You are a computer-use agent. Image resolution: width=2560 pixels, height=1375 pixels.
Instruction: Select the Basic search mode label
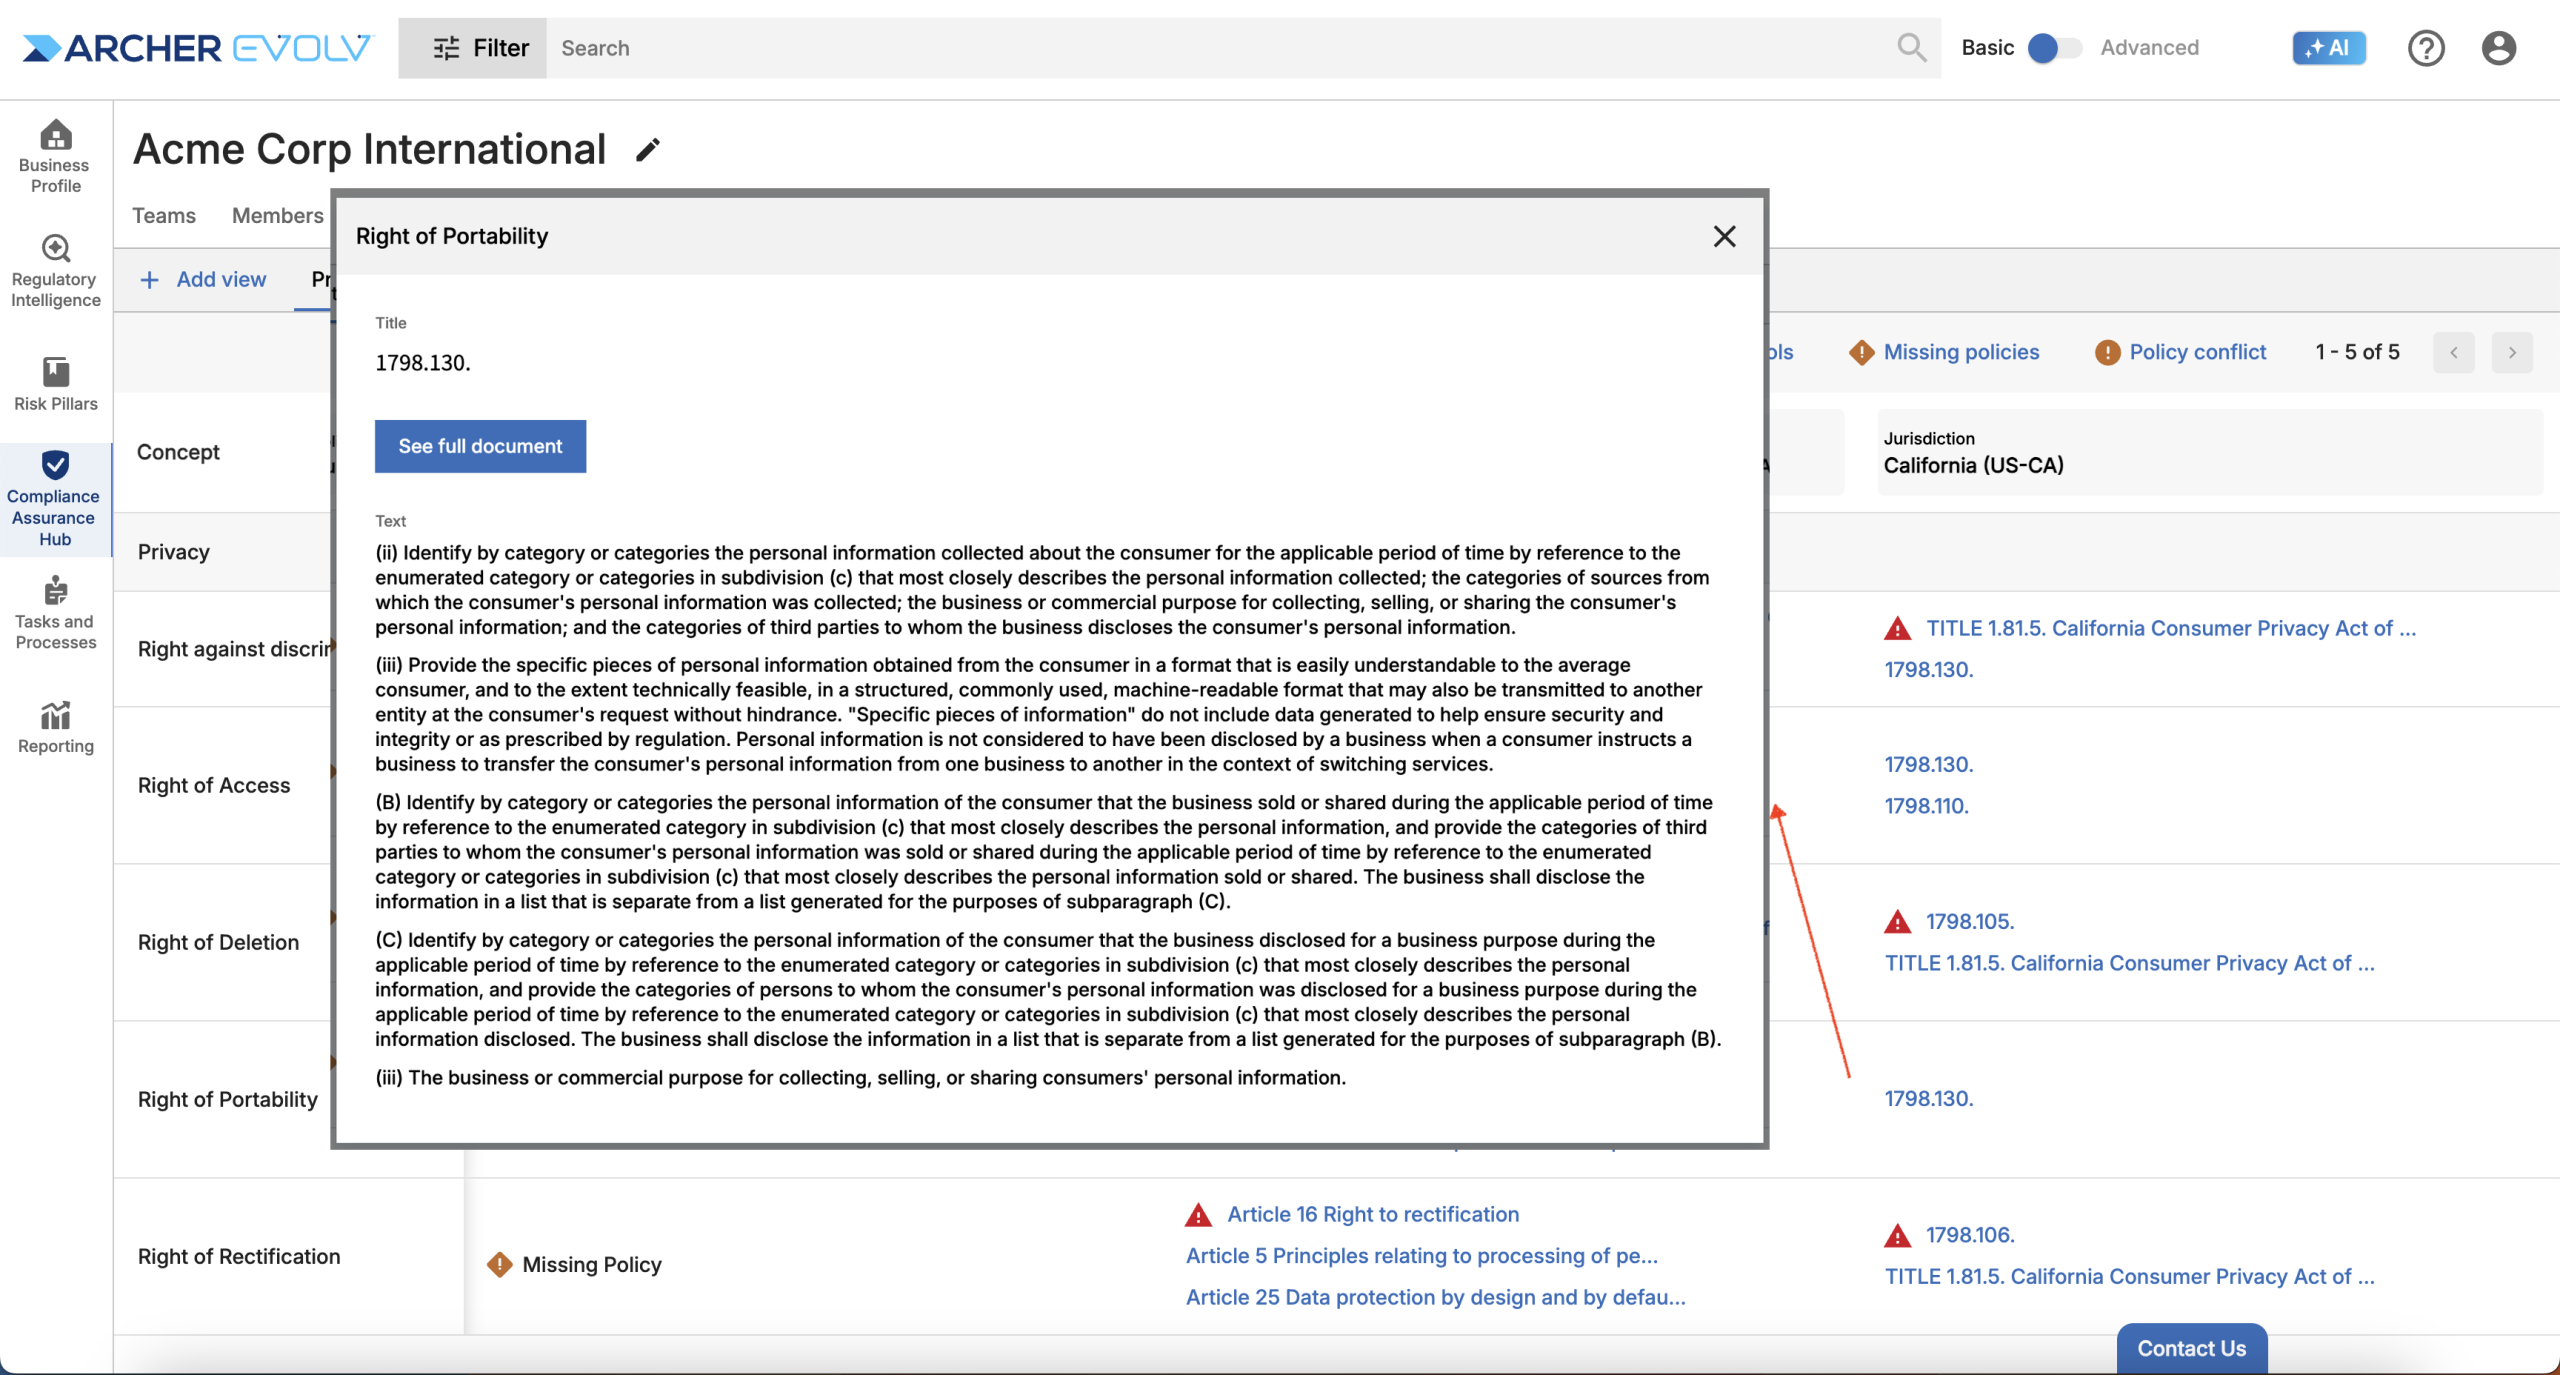coord(1987,47)
